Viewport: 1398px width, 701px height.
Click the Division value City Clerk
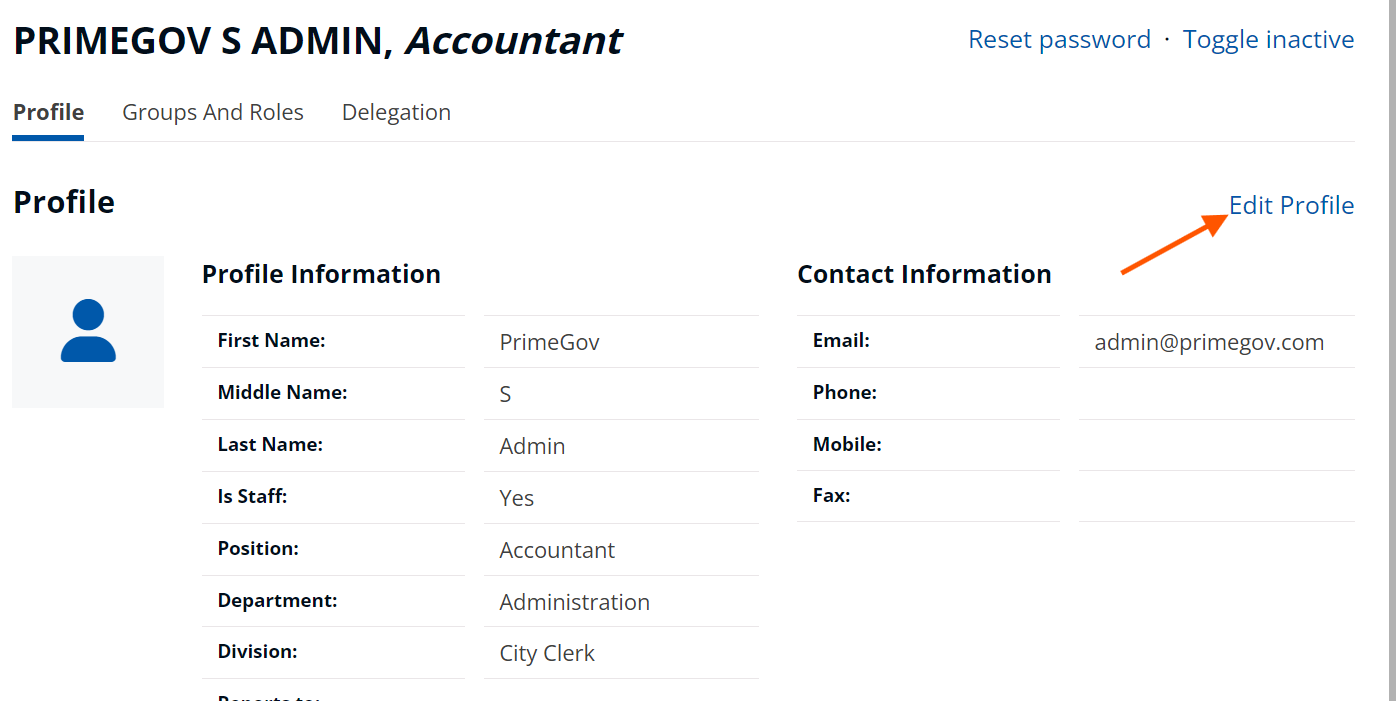(x=547, y=653)
